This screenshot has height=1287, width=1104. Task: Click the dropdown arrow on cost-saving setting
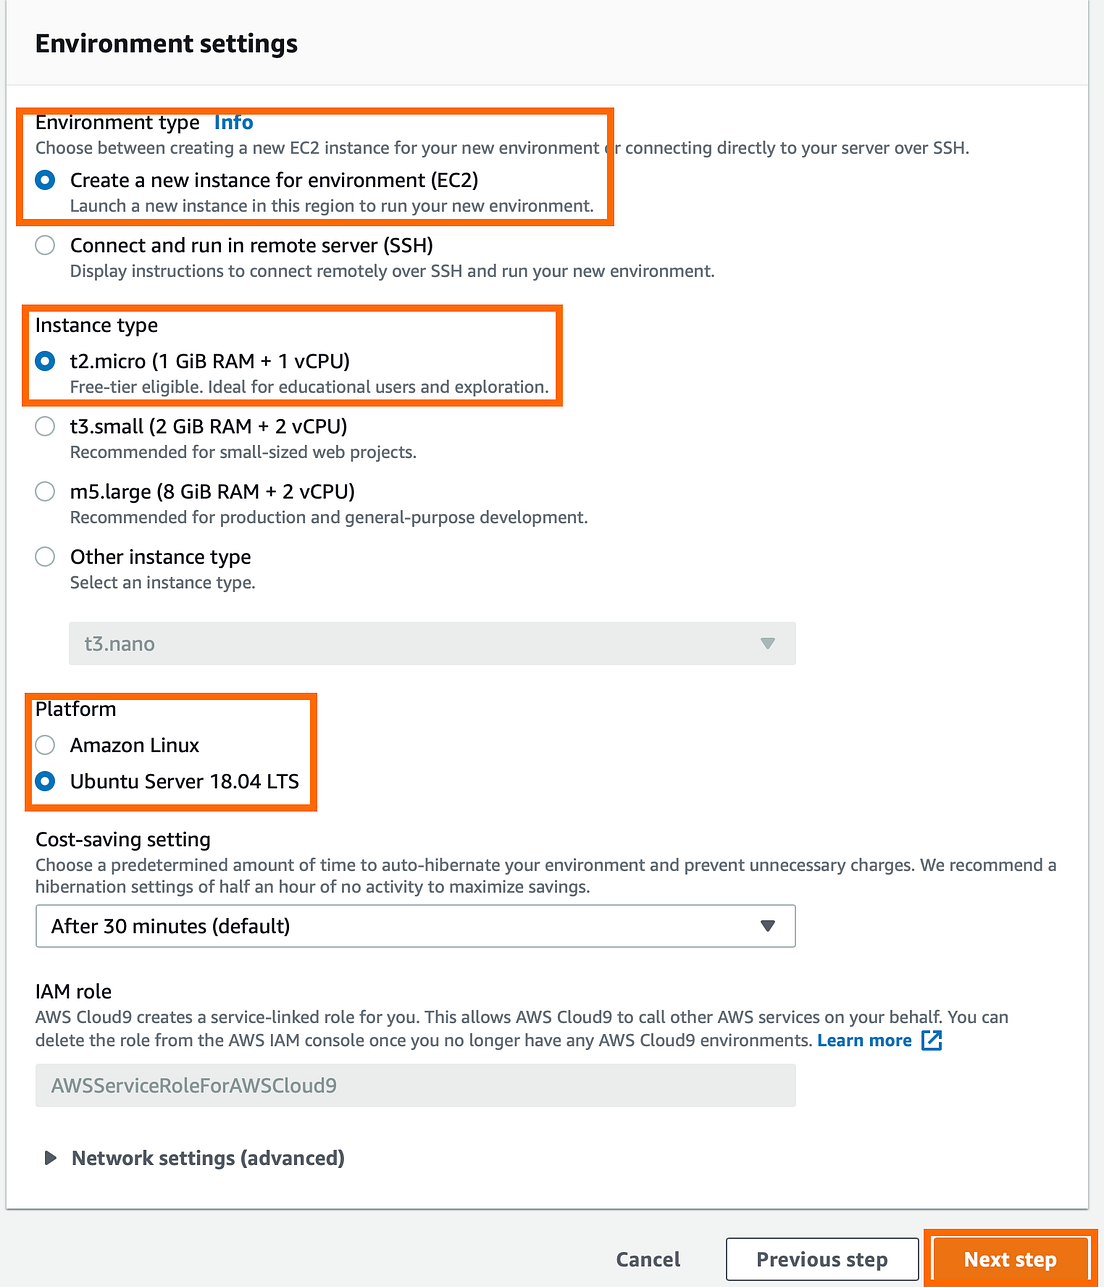[x=768, y=926]
